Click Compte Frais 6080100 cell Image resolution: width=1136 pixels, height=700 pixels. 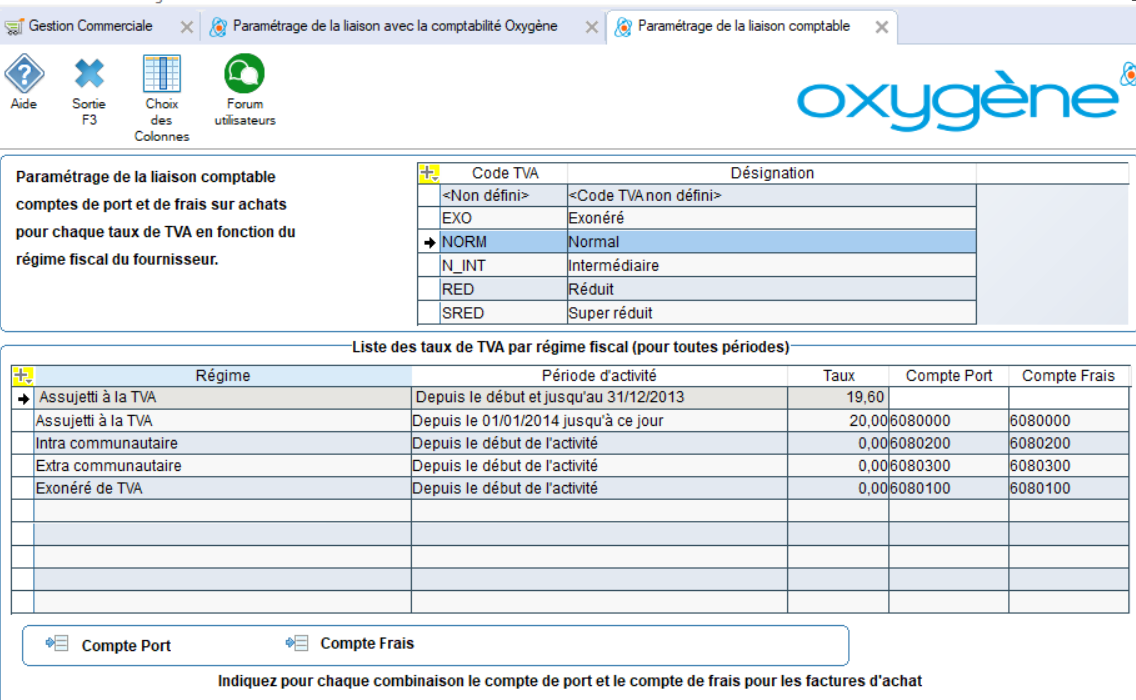tap(1068, 488)
